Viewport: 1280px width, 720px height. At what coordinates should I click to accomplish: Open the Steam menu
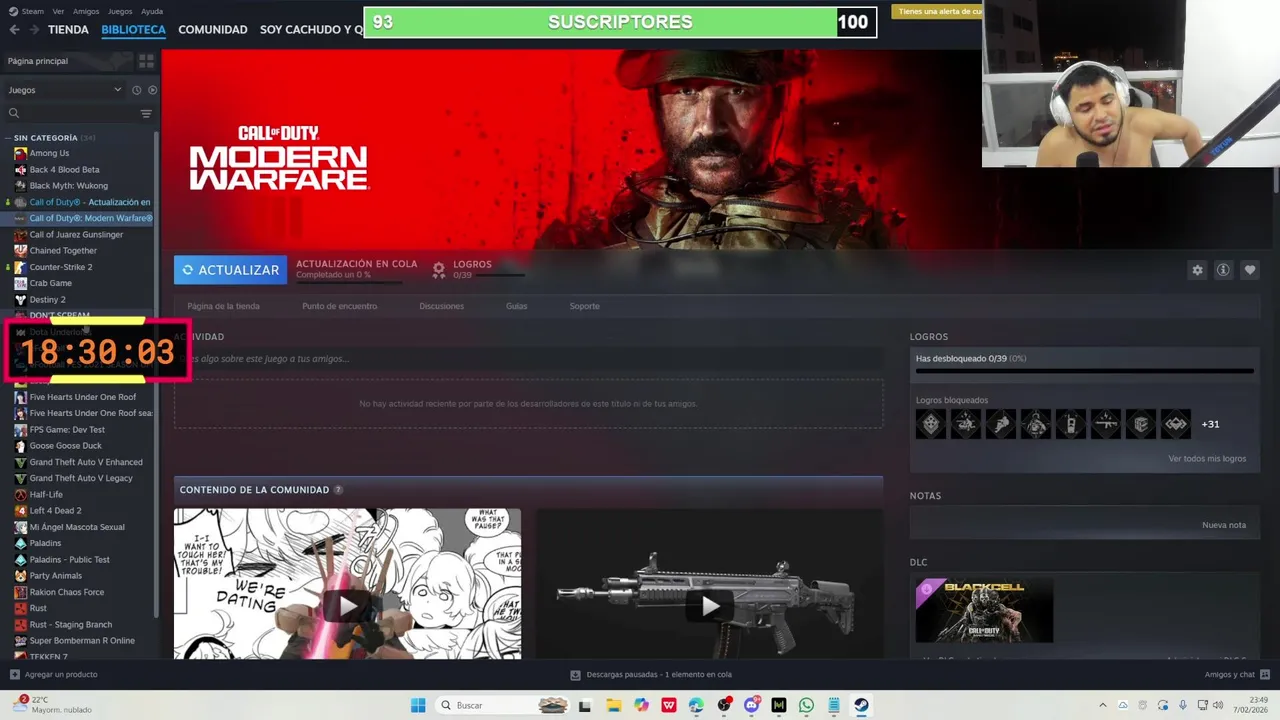[x=32, y=11]
